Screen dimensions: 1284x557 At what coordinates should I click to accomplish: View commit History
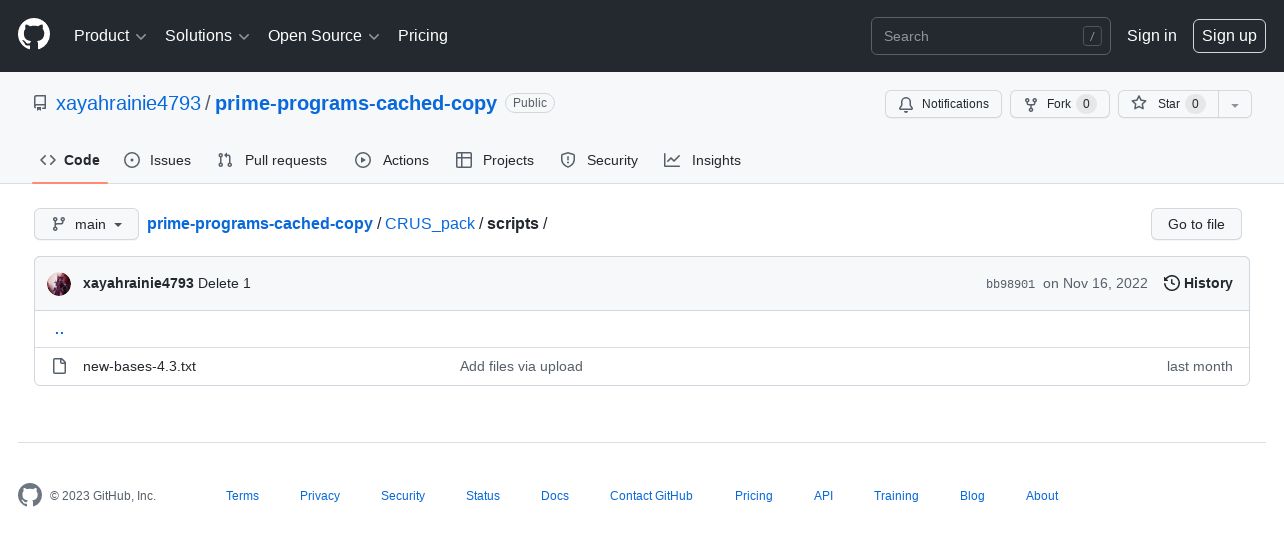[1198, 283]
